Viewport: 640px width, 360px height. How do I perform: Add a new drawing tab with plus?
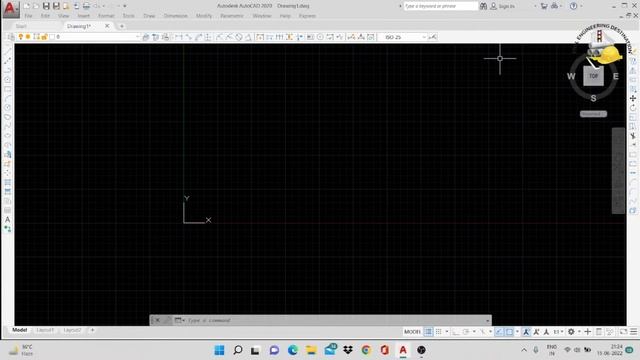[122, 26]
